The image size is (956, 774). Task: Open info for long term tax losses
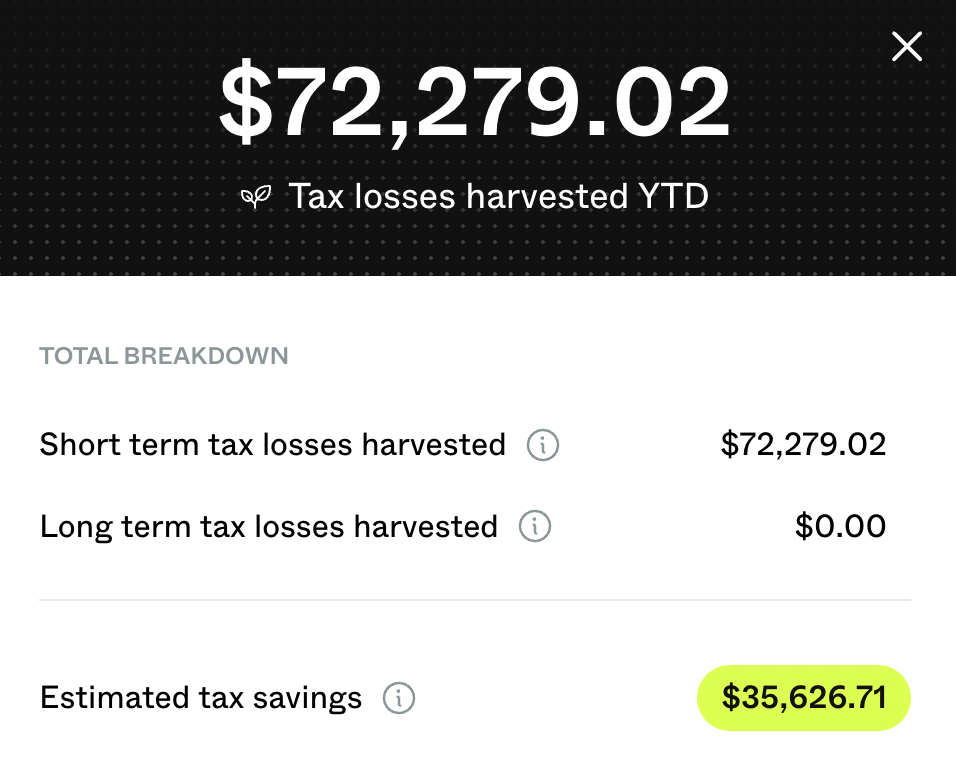pos(535,526)
